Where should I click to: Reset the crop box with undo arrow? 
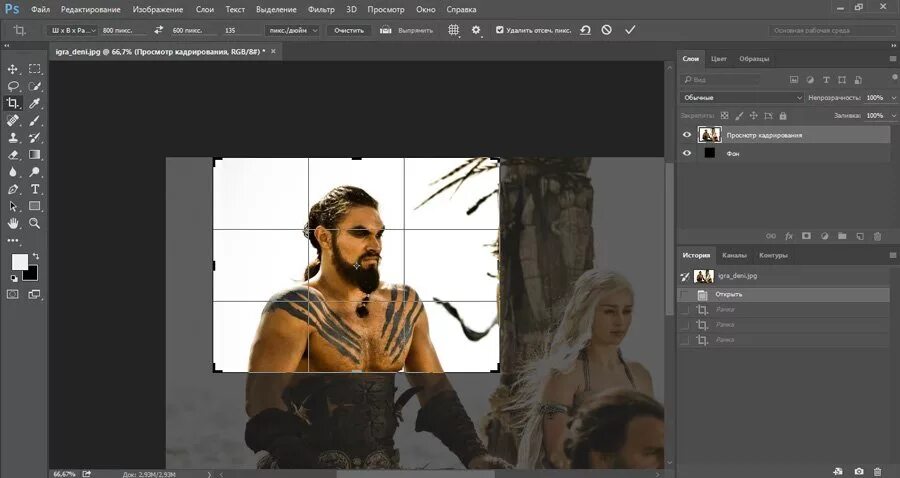[585, 30]
